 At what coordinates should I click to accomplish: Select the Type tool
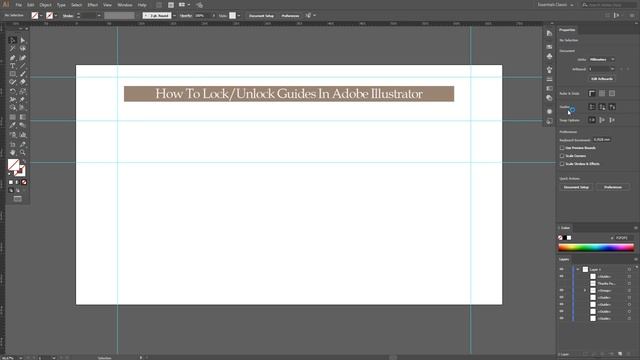[13, 66]
